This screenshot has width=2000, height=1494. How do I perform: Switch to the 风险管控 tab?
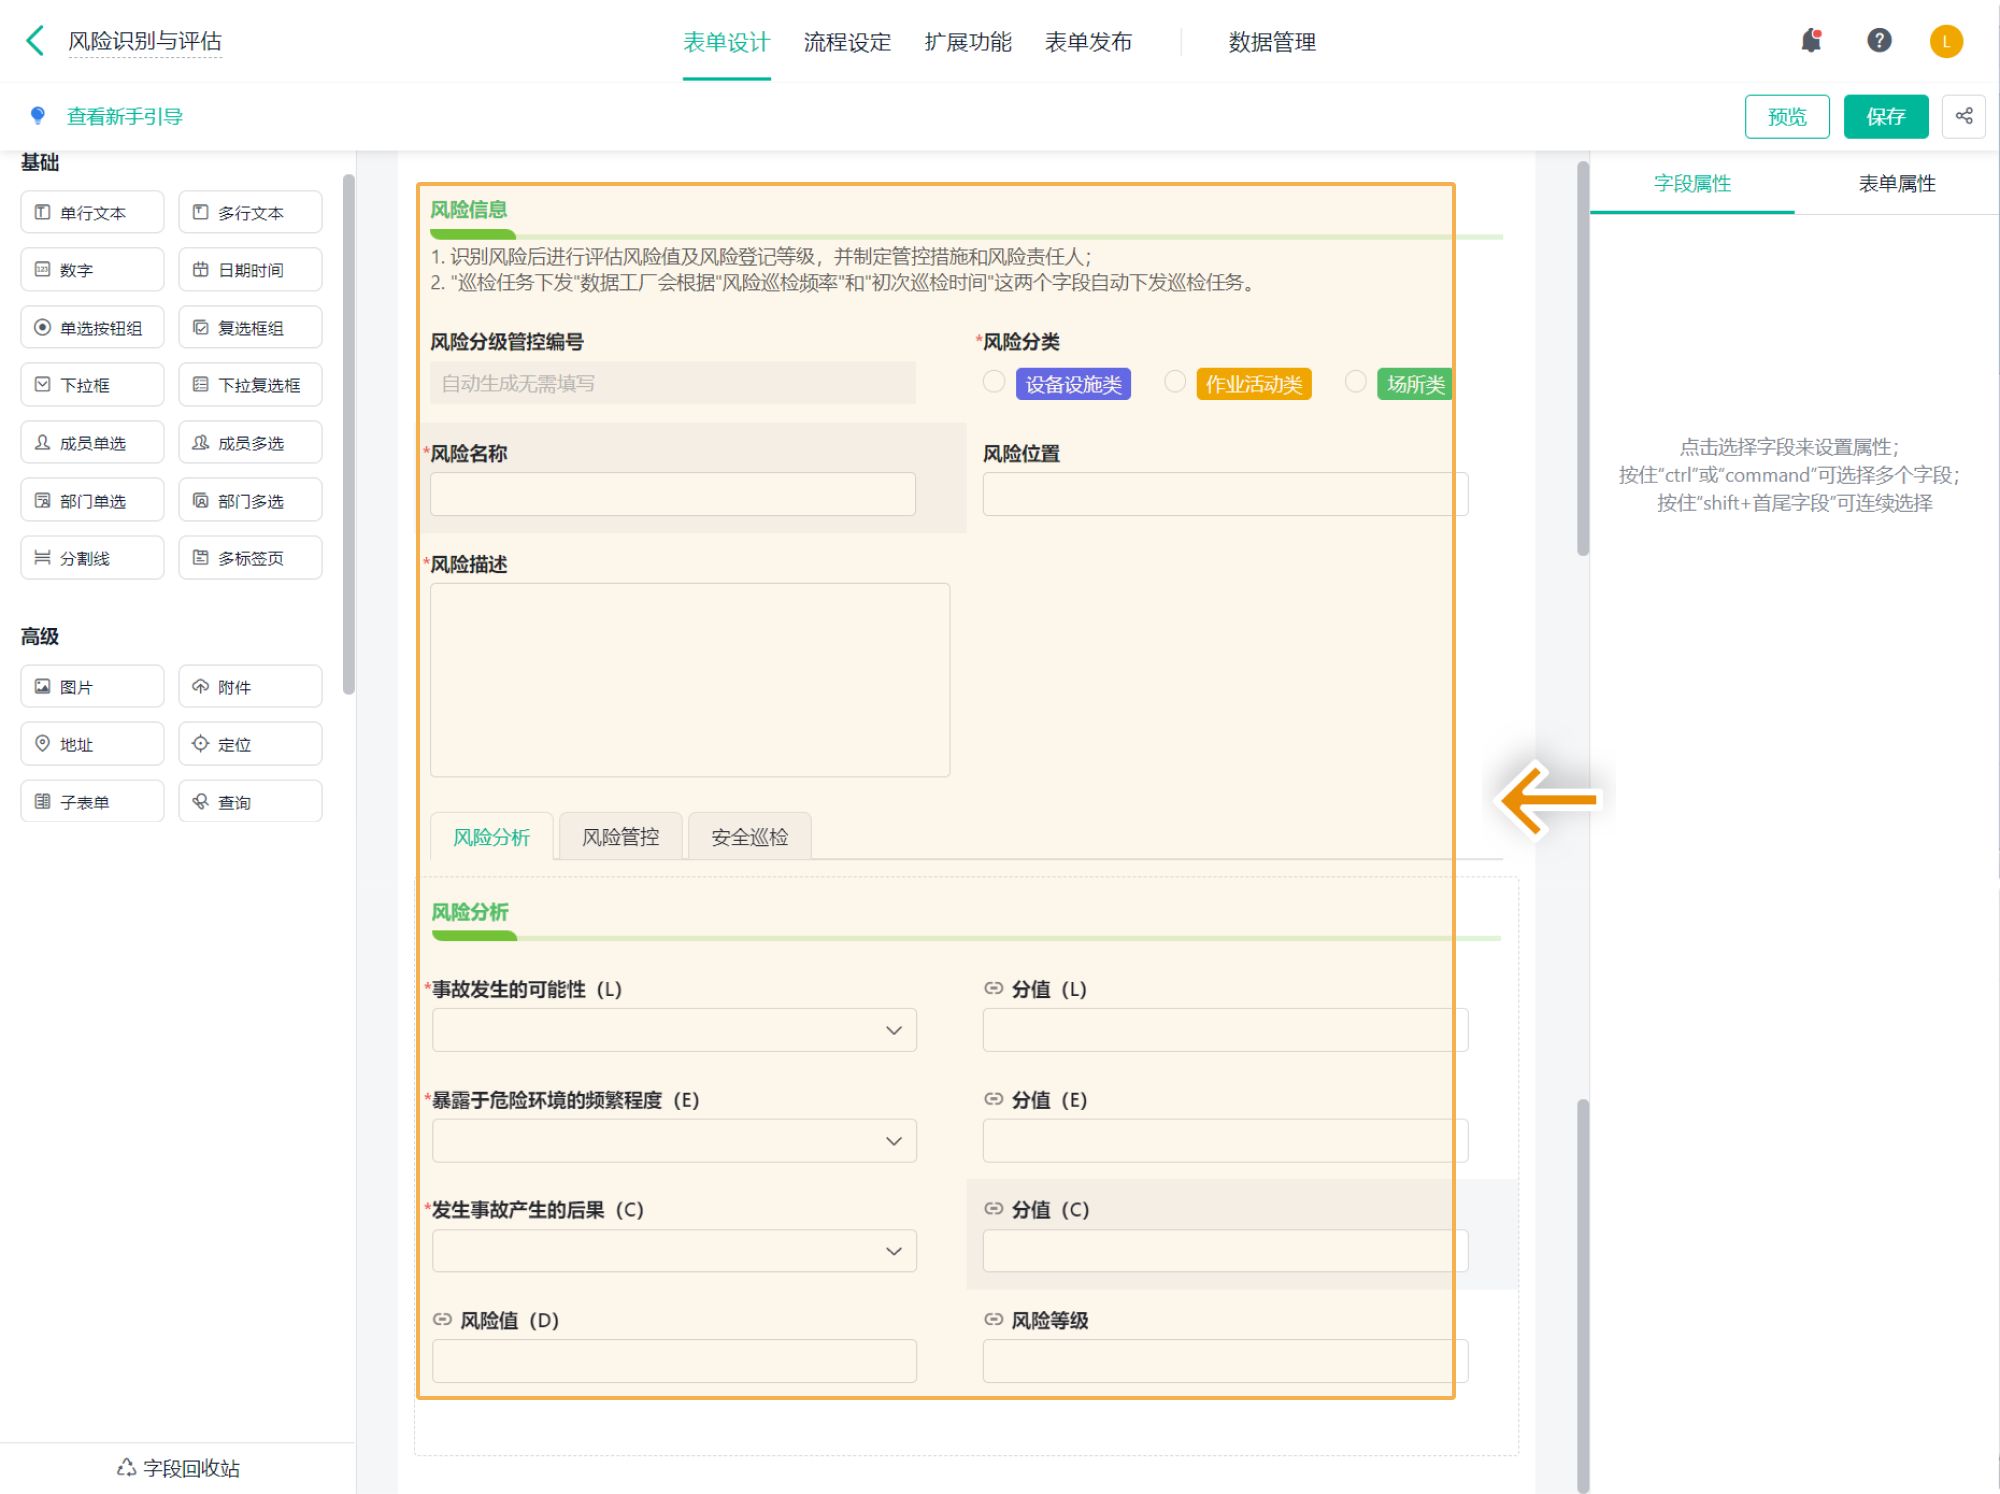[620, 837]
